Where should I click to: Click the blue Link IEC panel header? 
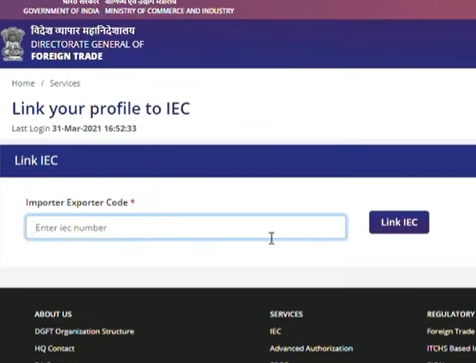[x=238, y=161]
